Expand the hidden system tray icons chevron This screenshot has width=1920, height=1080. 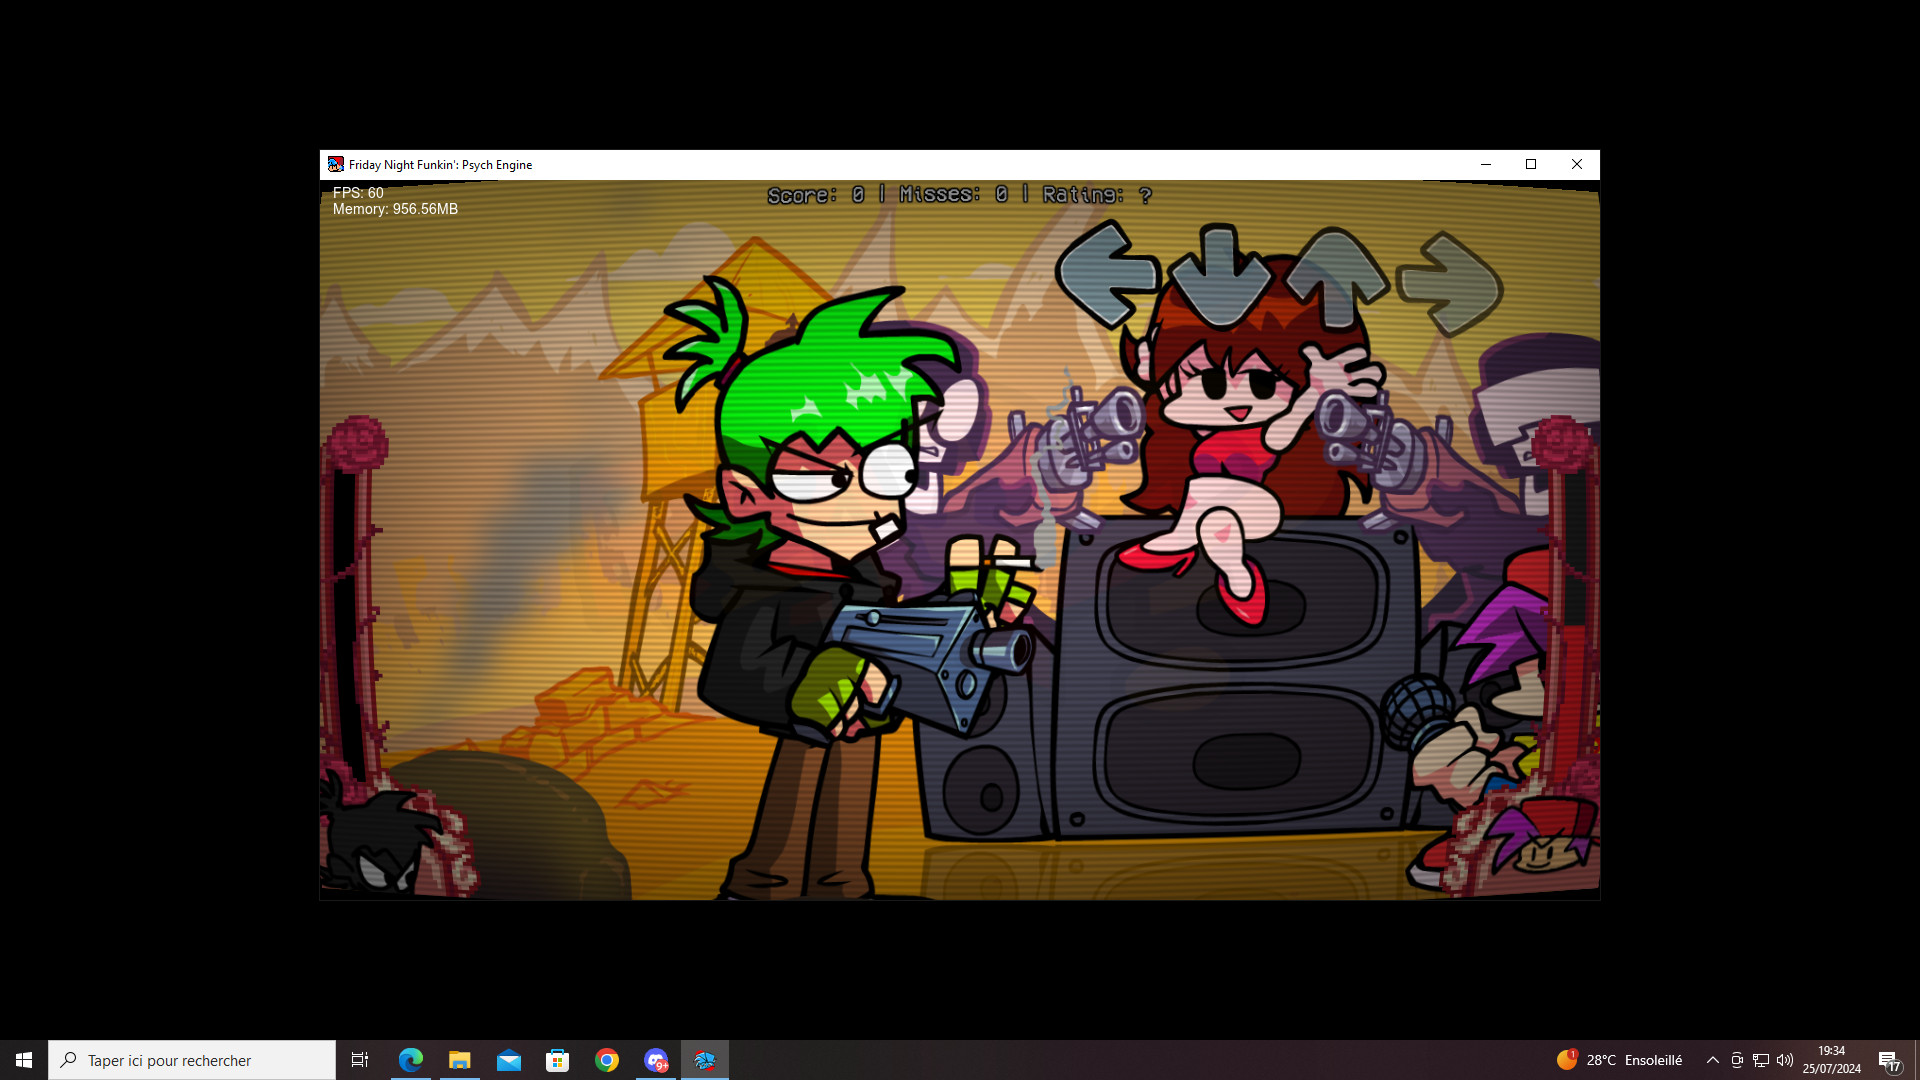pyautogui.click(x=1712, y=1060)
